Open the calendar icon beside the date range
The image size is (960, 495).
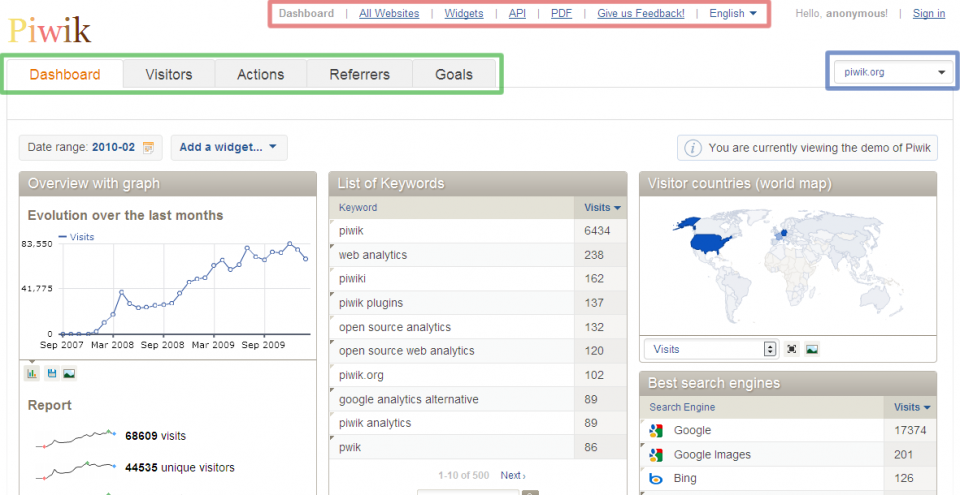[x=148, y=148]
